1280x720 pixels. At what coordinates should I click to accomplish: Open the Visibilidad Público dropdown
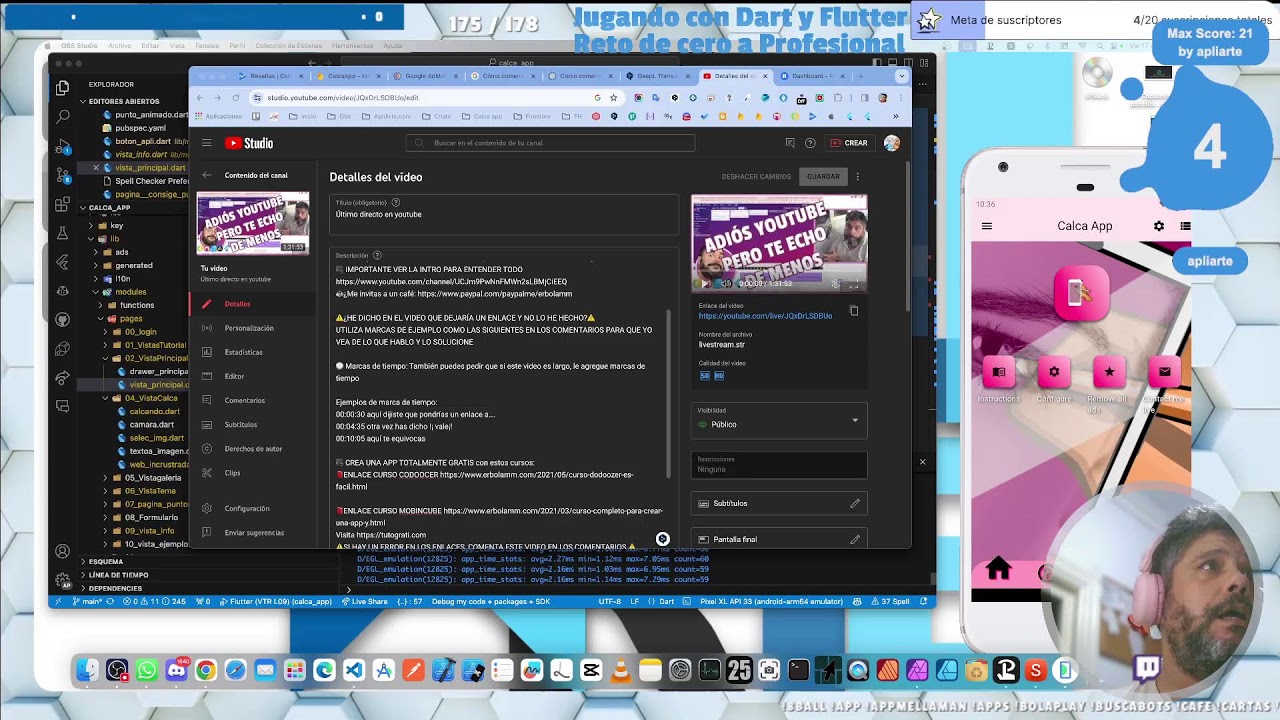(x=779, y=419)
